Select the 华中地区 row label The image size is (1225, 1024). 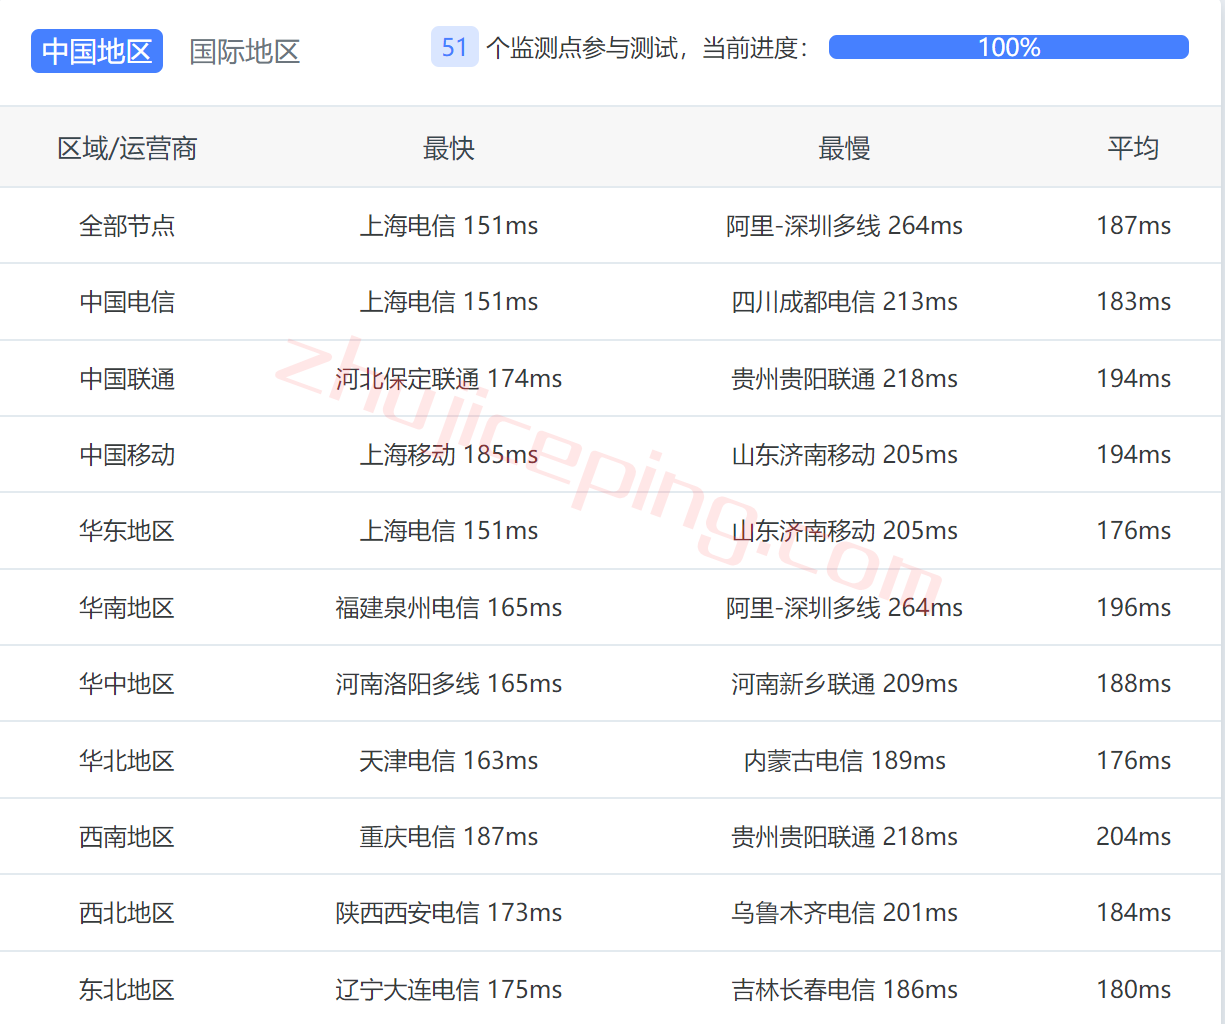pyautogui.click(x=127, y=683)
